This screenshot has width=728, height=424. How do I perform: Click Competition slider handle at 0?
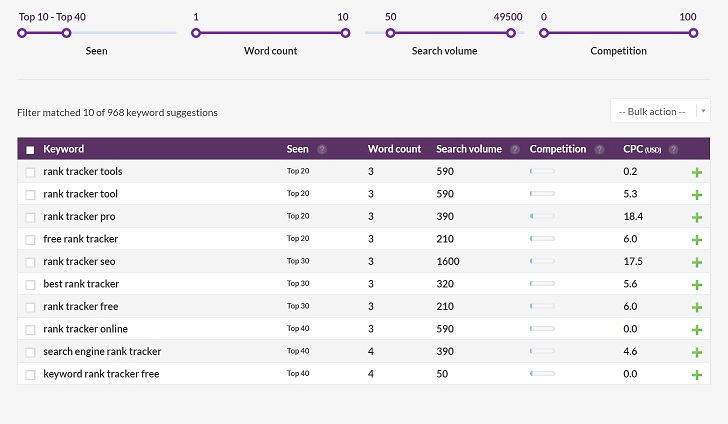[544, 33]
